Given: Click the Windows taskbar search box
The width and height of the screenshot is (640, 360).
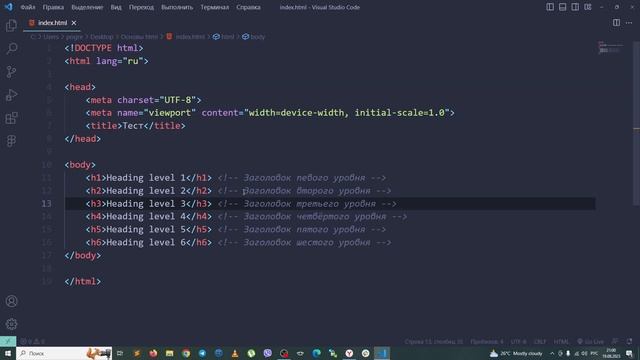Looking at the screenshot, I should point(64,353).
